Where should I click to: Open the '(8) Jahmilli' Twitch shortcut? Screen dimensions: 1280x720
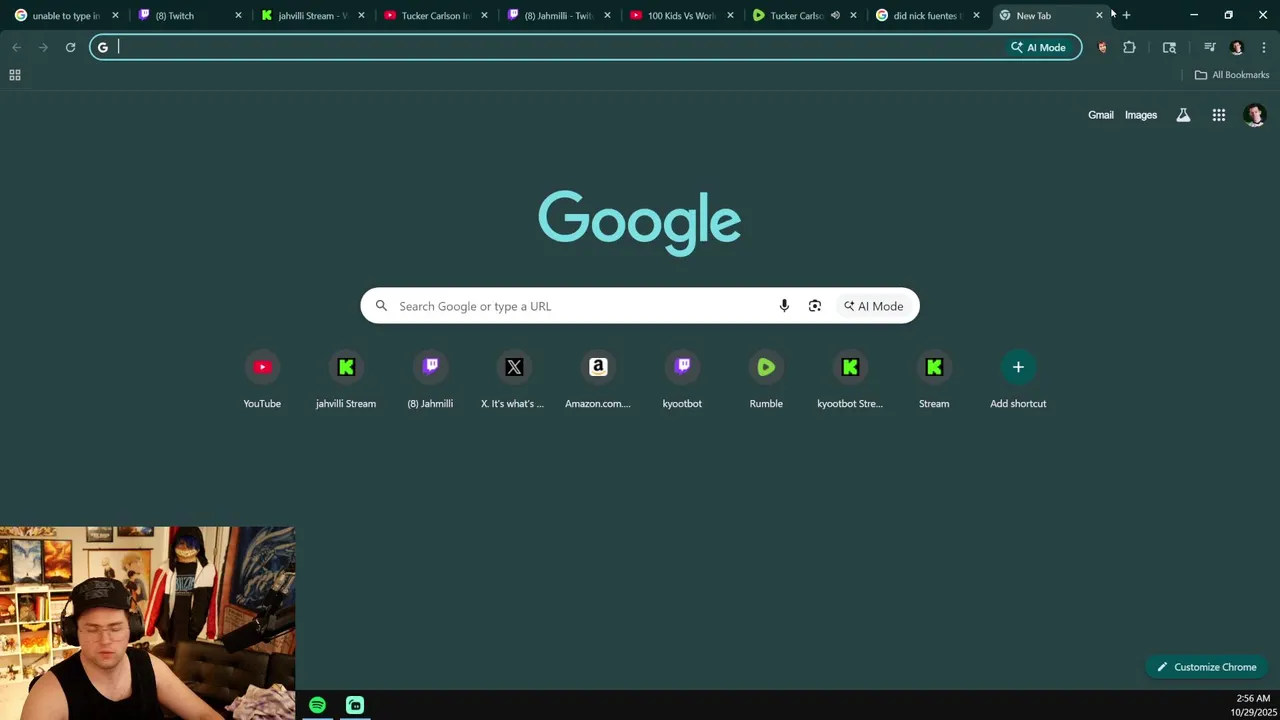[430, 380]
